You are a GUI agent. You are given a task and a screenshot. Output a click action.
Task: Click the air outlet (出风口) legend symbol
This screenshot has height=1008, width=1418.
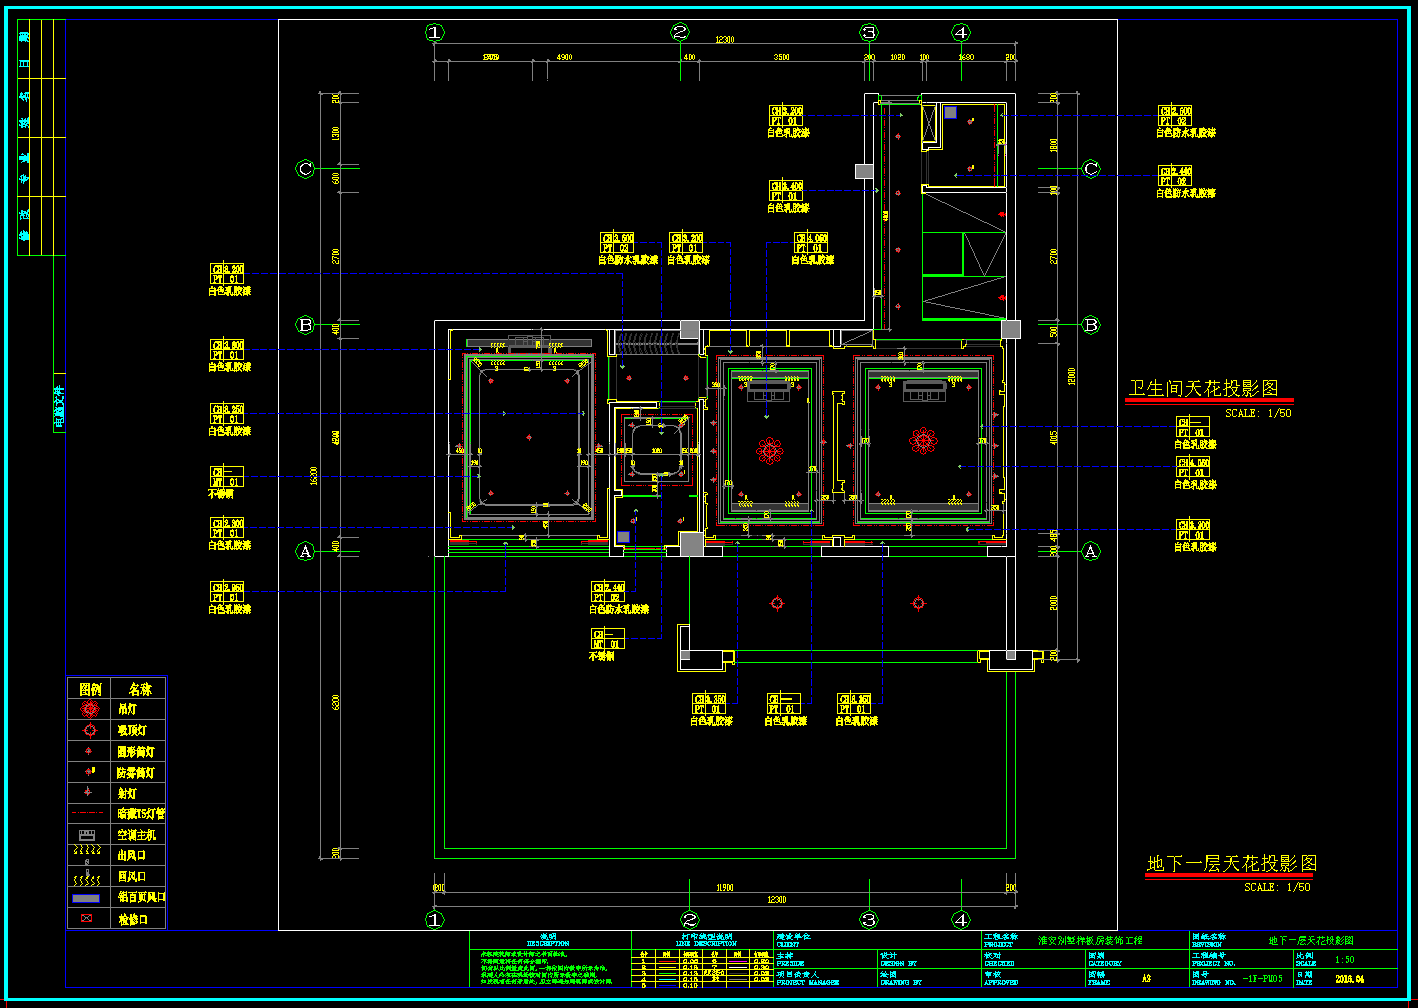coord(87,854)
